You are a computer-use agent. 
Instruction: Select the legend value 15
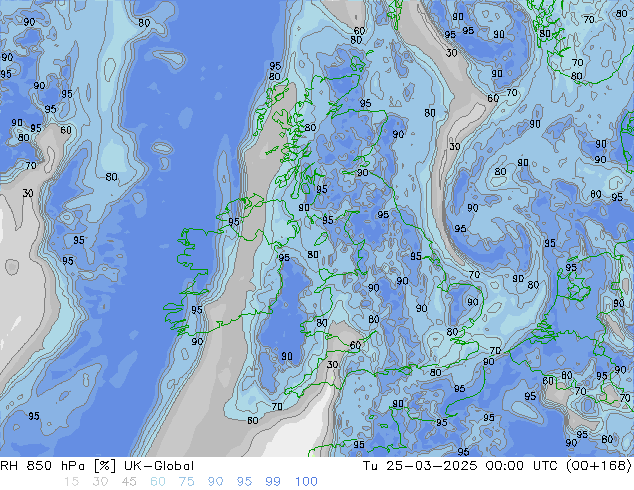(71, 482)
